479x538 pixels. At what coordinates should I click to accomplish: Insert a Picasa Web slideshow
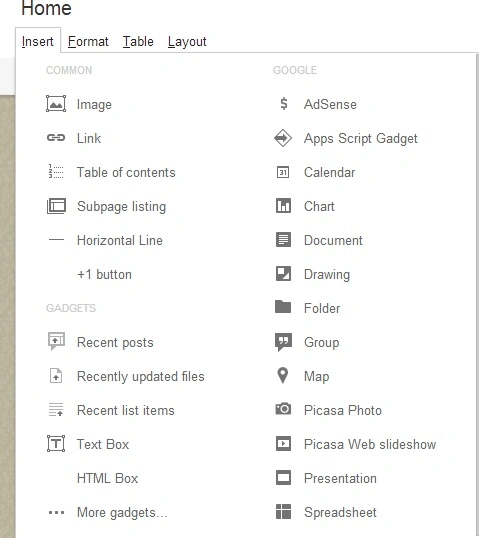pyautogui.click(x=370, y=444)
